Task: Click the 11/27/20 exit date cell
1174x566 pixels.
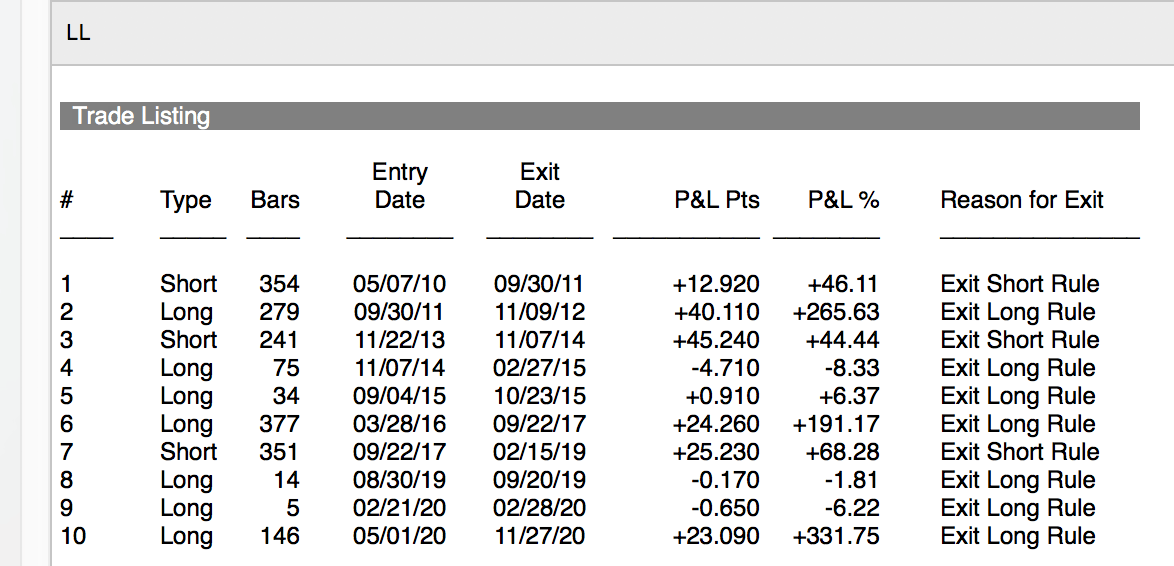Action: [540, 536]
